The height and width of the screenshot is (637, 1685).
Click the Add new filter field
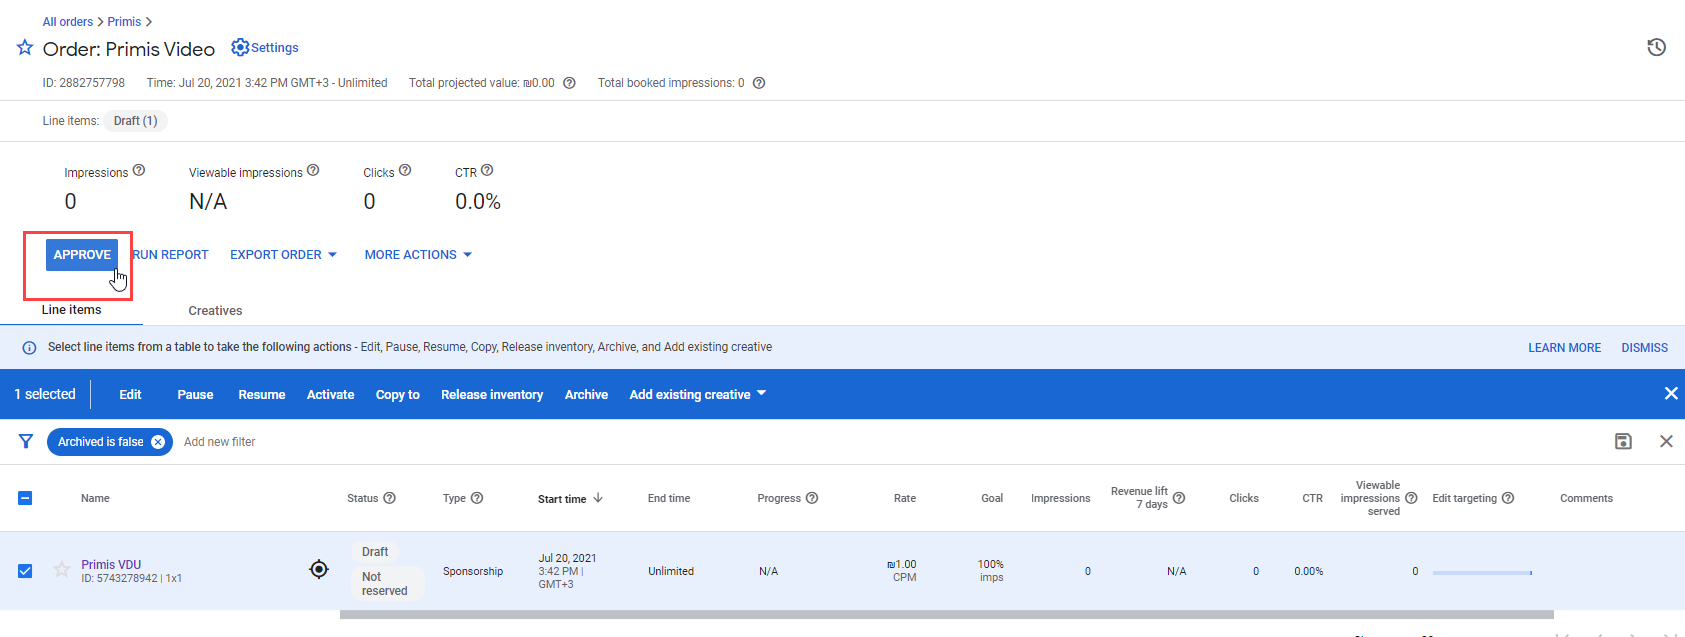coord(220,442)
